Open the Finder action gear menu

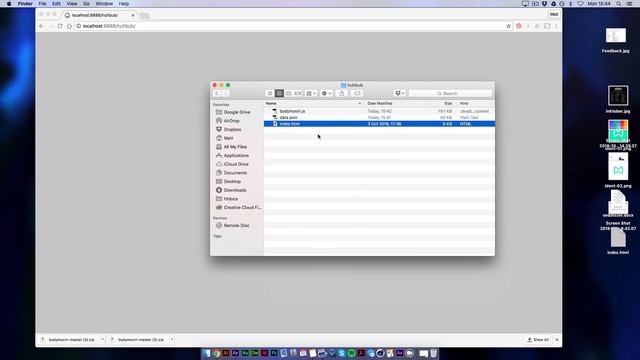coord(326,93)
